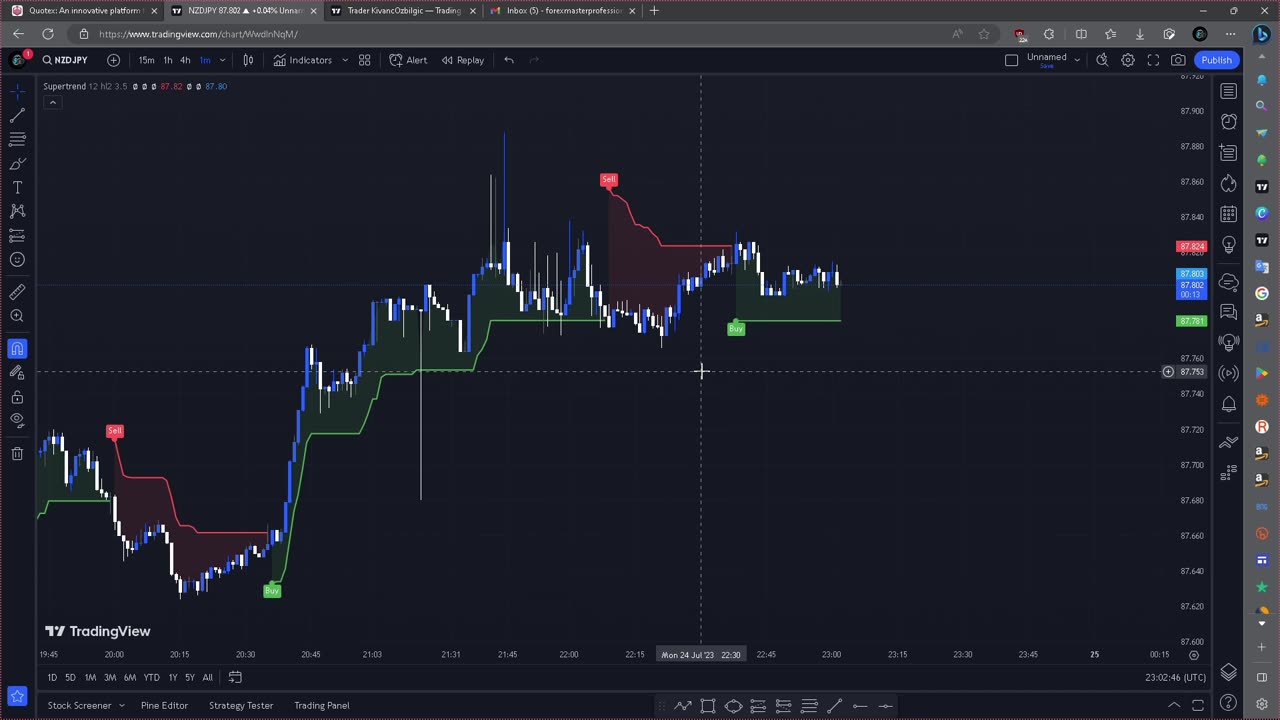
Task: Switch to the Quotex browser tab
Action: 84,11
